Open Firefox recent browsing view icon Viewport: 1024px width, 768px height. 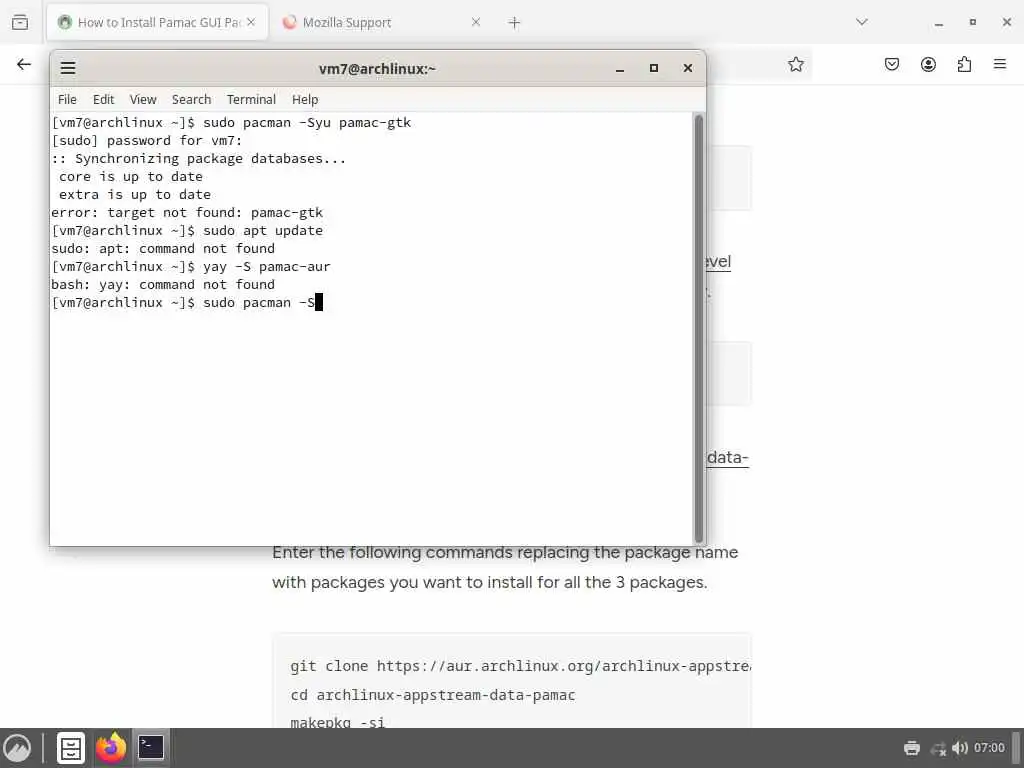pos(20,22)
